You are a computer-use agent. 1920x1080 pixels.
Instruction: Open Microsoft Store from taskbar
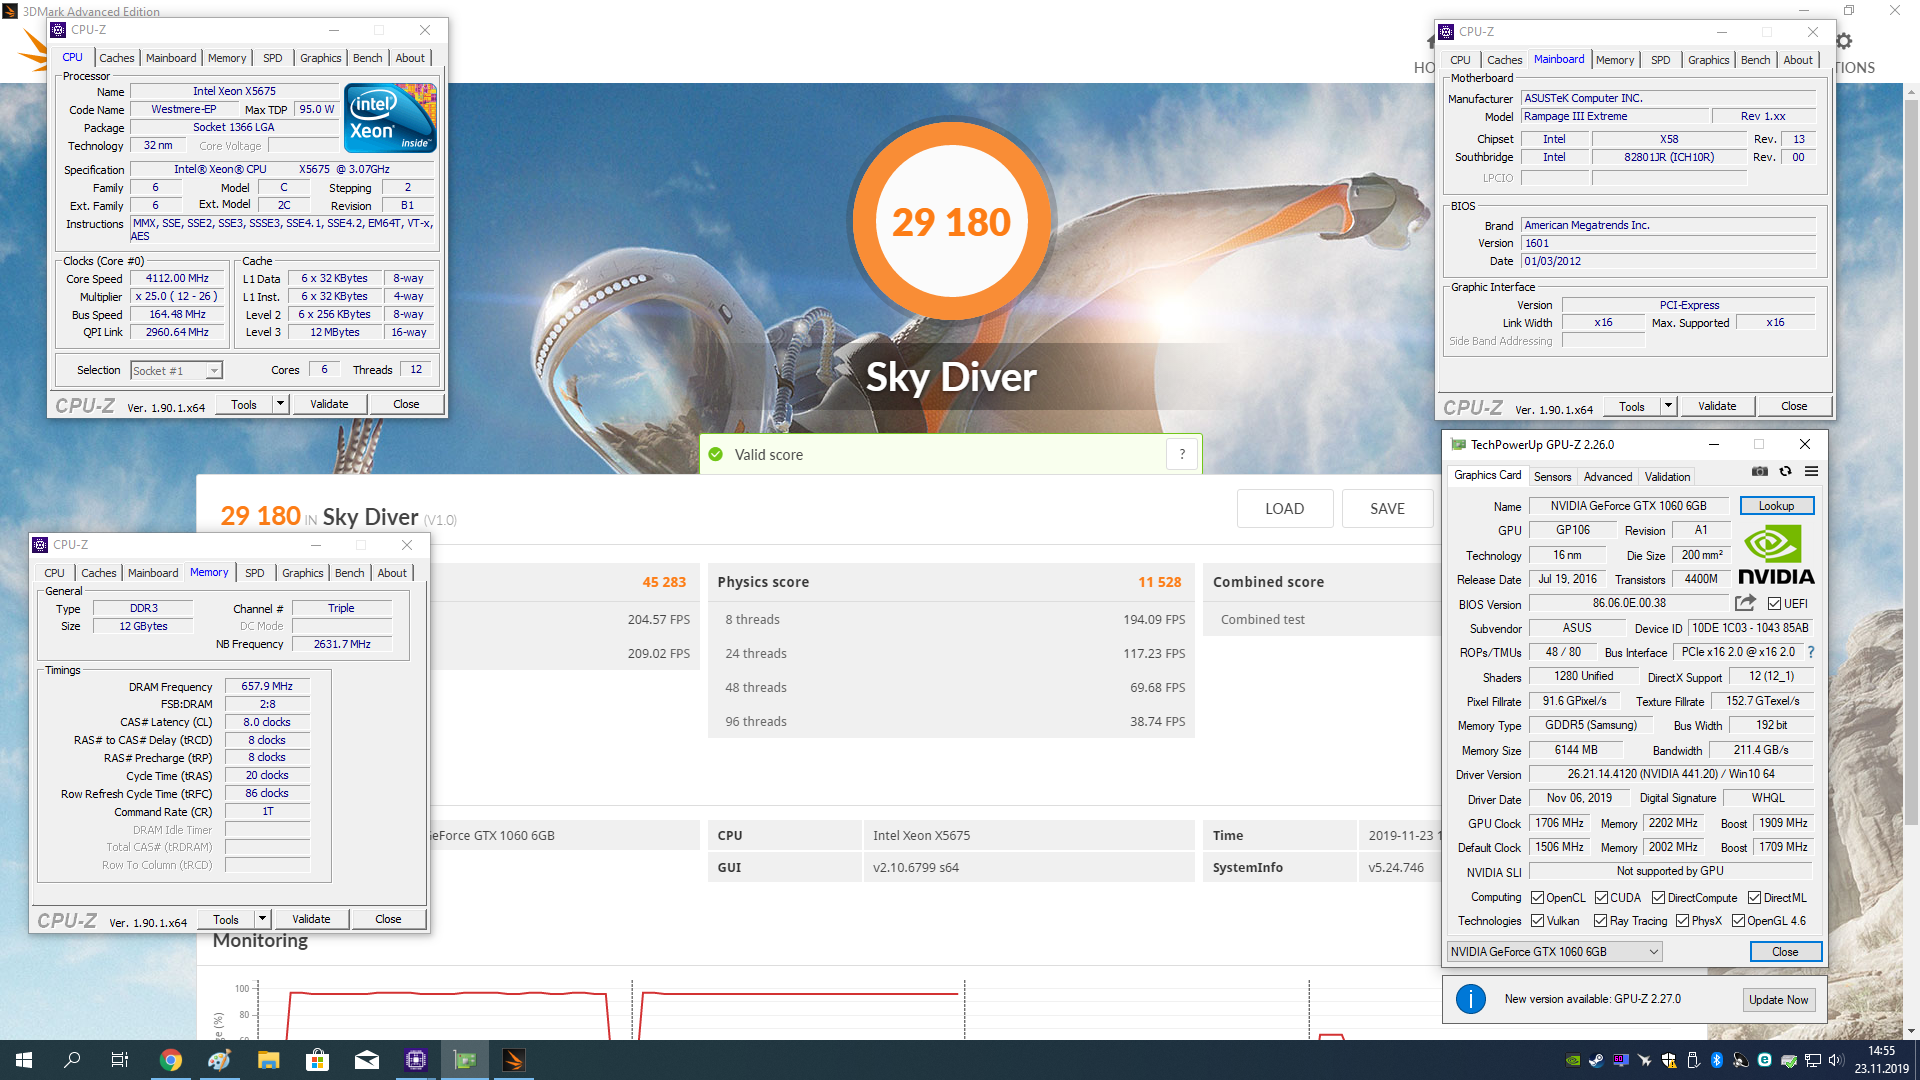[317, 1060]
